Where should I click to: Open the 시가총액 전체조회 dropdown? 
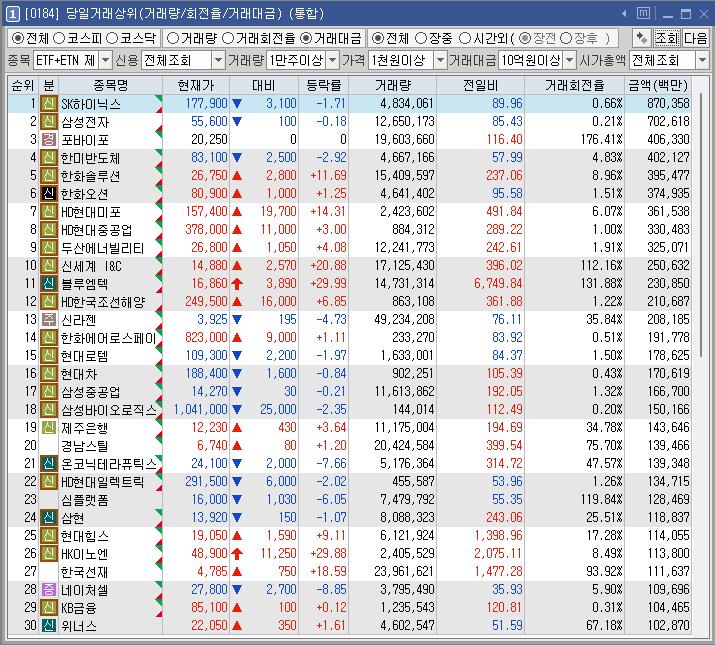click(x=702, y=60)
